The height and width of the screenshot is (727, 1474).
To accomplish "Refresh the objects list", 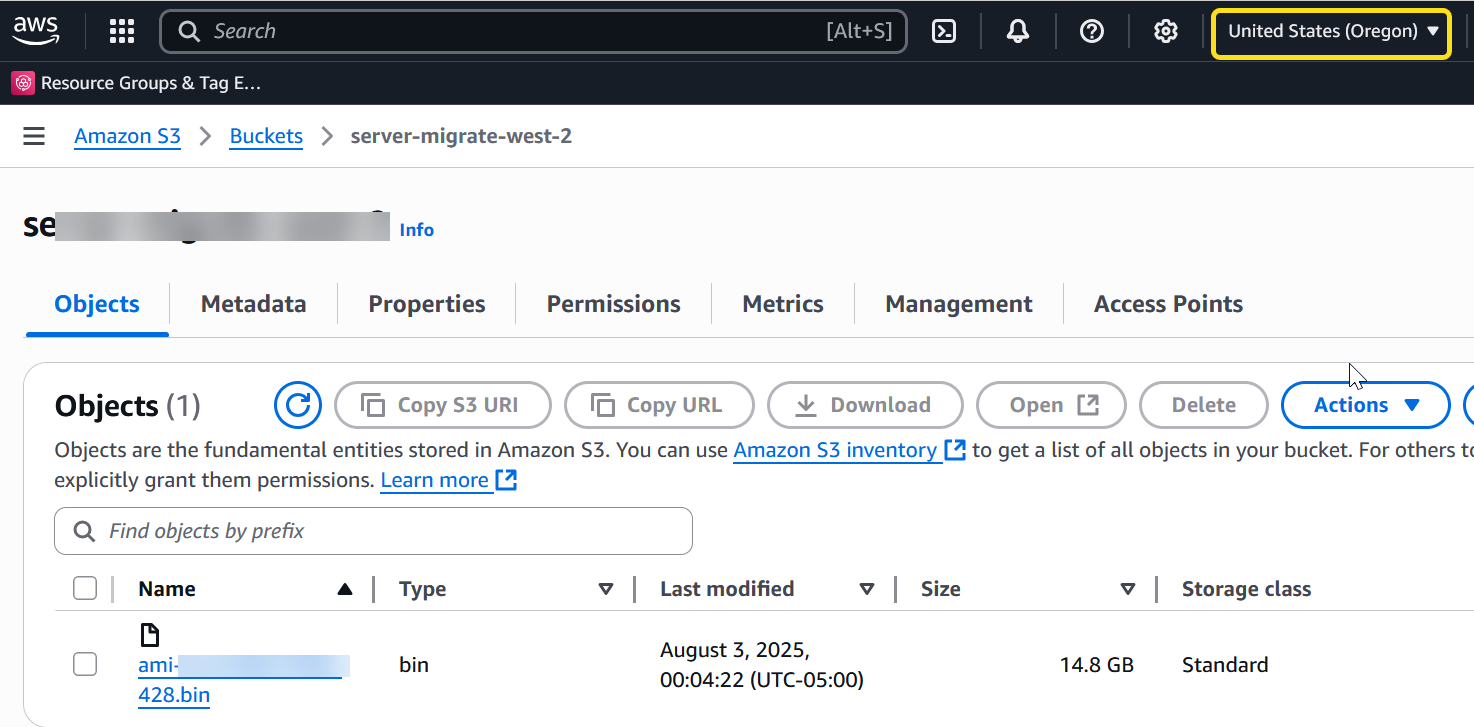I will [297, 405].
